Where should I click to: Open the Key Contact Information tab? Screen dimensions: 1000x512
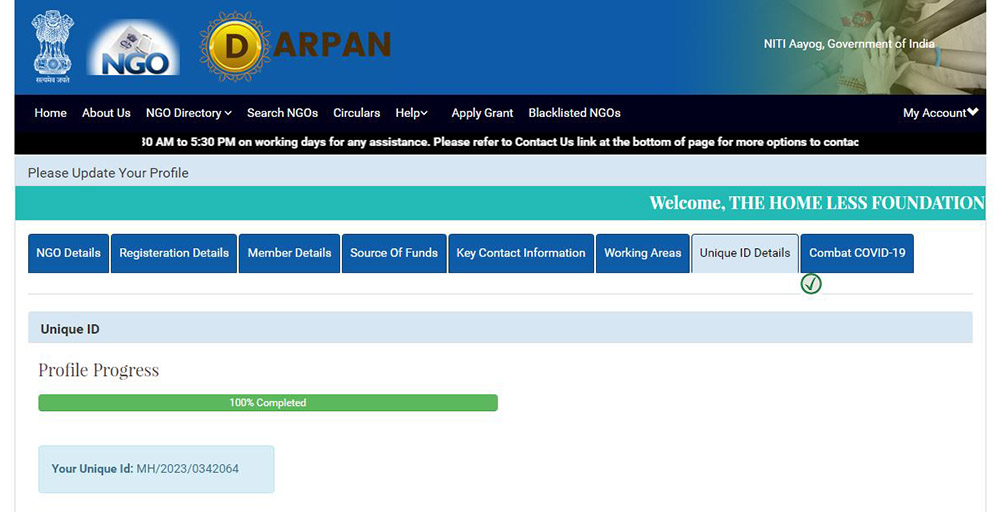[x=521, y=253]
